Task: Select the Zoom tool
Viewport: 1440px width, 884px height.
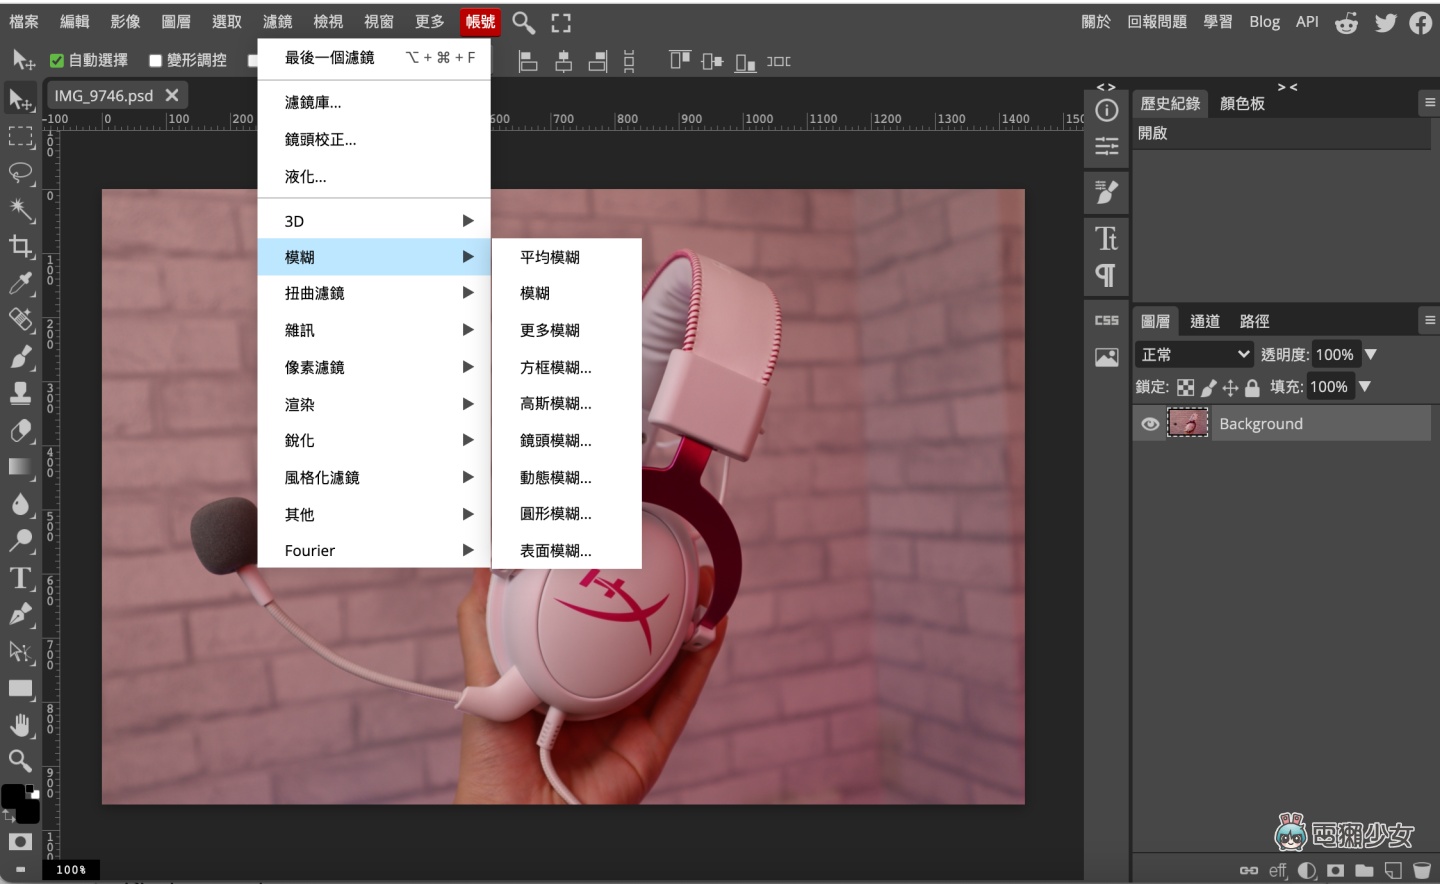Action: (21, 761)
